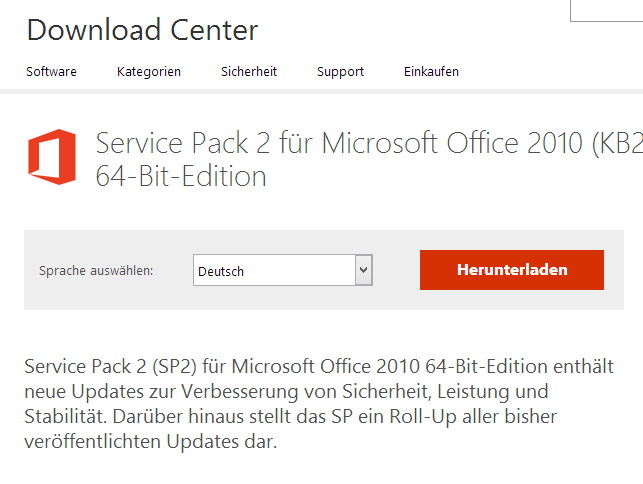Focus the search box at top right
643x484 pixels.
[x=607, y=11]
